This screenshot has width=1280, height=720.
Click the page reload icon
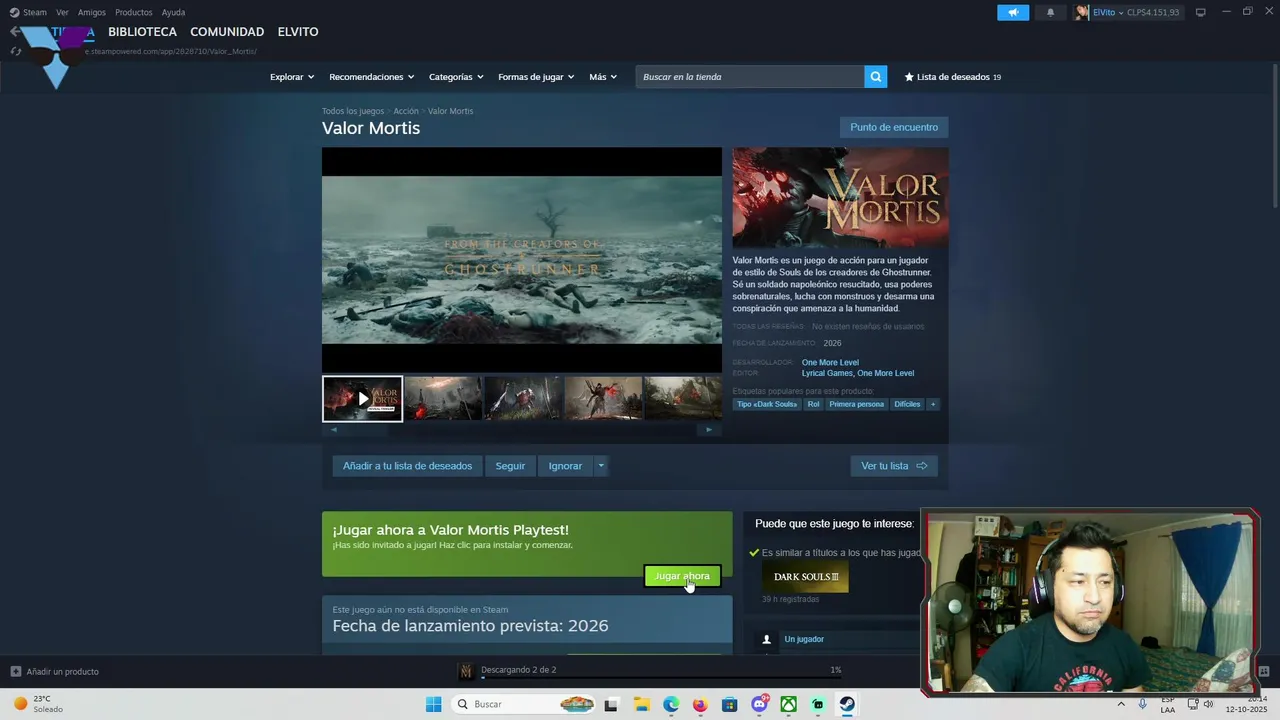(x=15, y=51)
